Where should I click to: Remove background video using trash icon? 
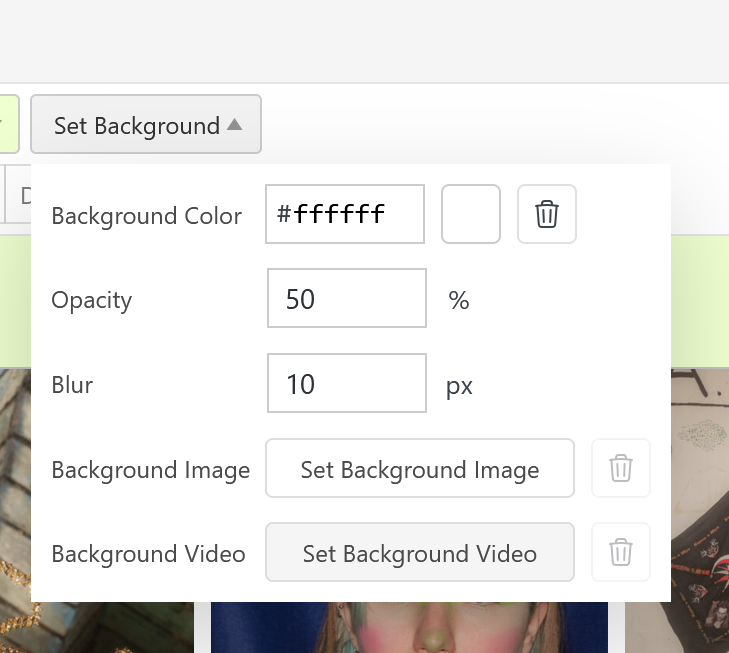coord(620,552)
